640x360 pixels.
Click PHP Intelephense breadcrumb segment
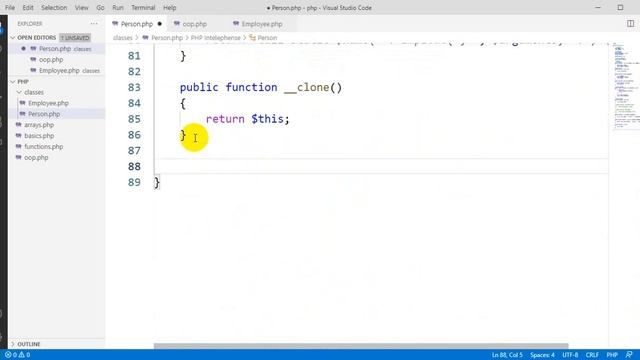point(216,38)
